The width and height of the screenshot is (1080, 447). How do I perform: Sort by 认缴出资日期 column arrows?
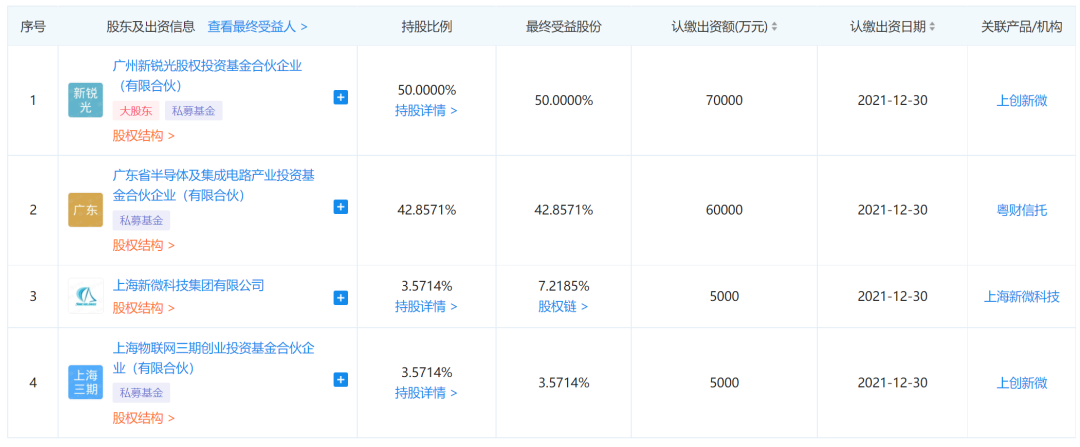[932, 27]
